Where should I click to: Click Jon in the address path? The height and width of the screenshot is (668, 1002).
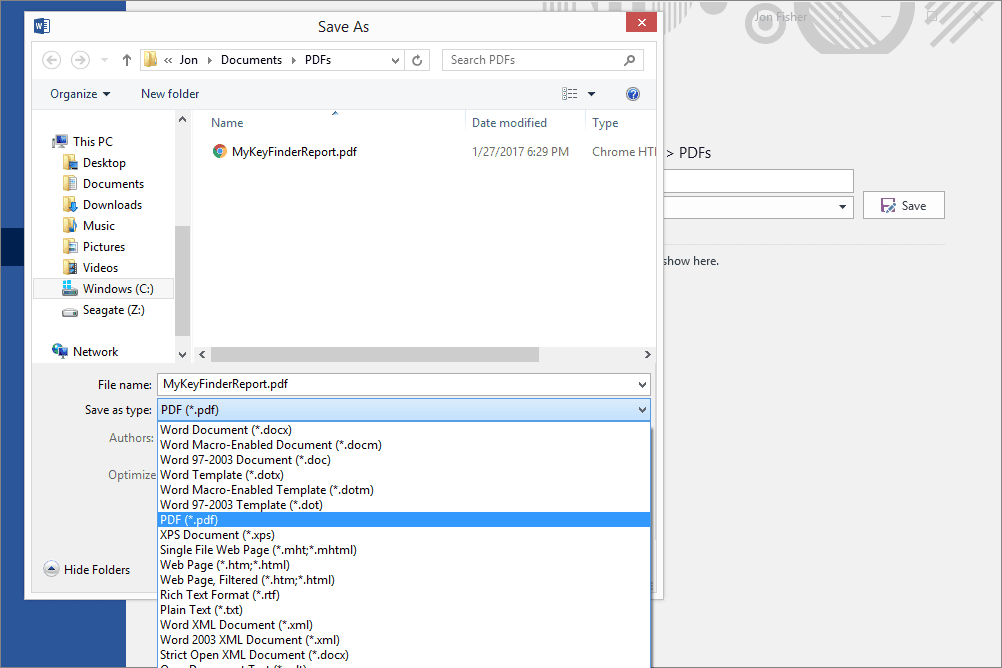pyautogui.click(x=189, y=60)
